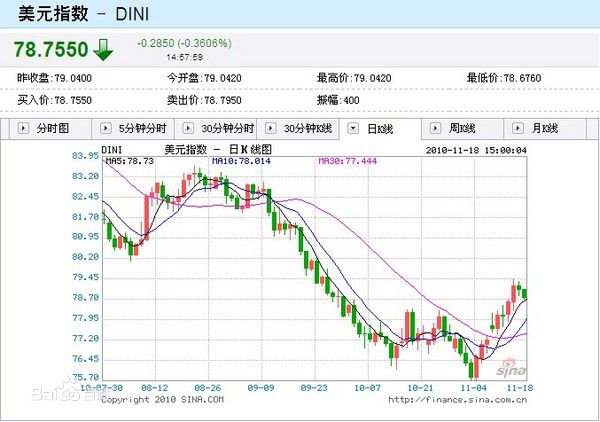This screenshot has width=600, height=422.
Task: Click the http://finance.sina.com.cn link text
Action: point(458,400)
